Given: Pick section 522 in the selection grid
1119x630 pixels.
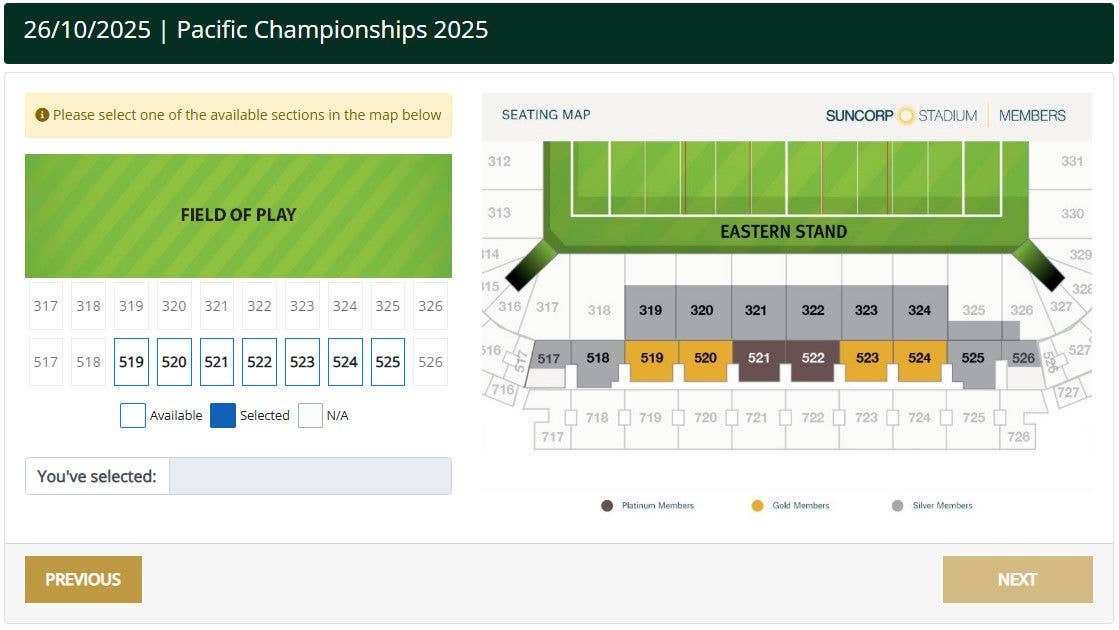Looking at the screenshot, I should click(259, 362).
